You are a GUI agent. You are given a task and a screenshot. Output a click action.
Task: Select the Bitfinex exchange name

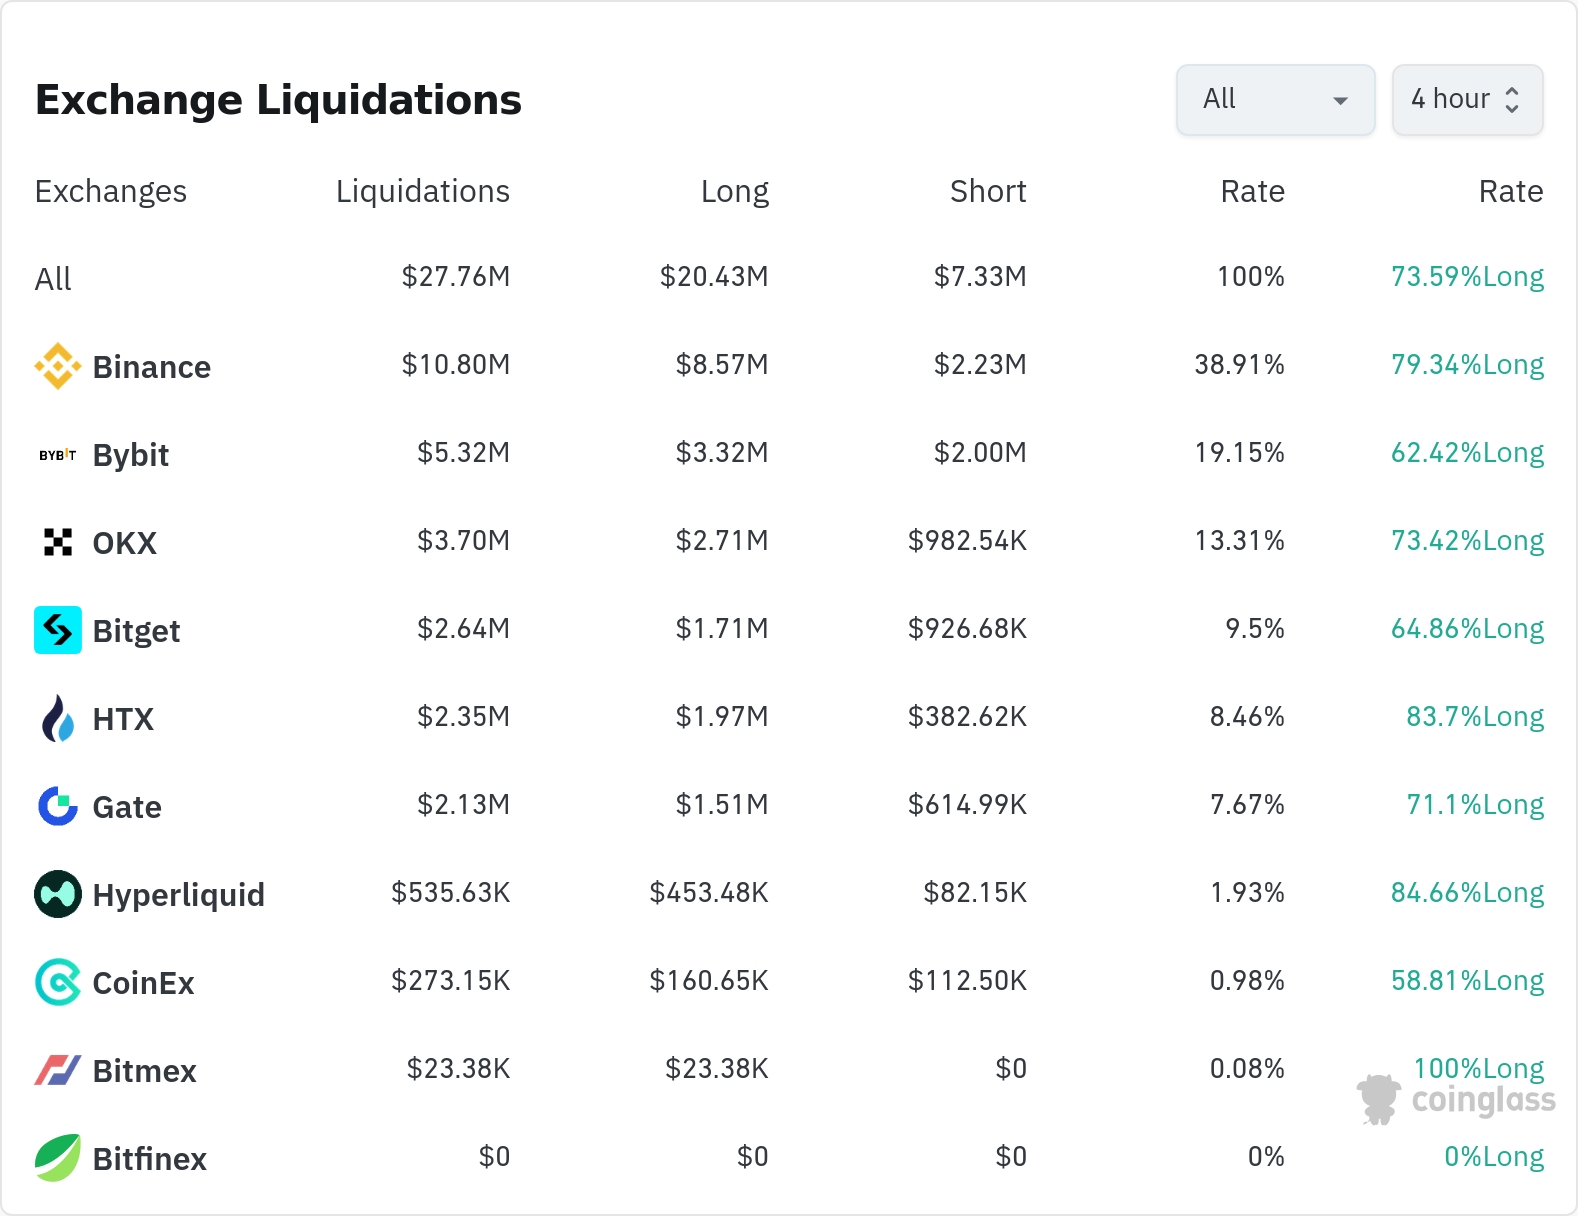[x=149, y=1159]
